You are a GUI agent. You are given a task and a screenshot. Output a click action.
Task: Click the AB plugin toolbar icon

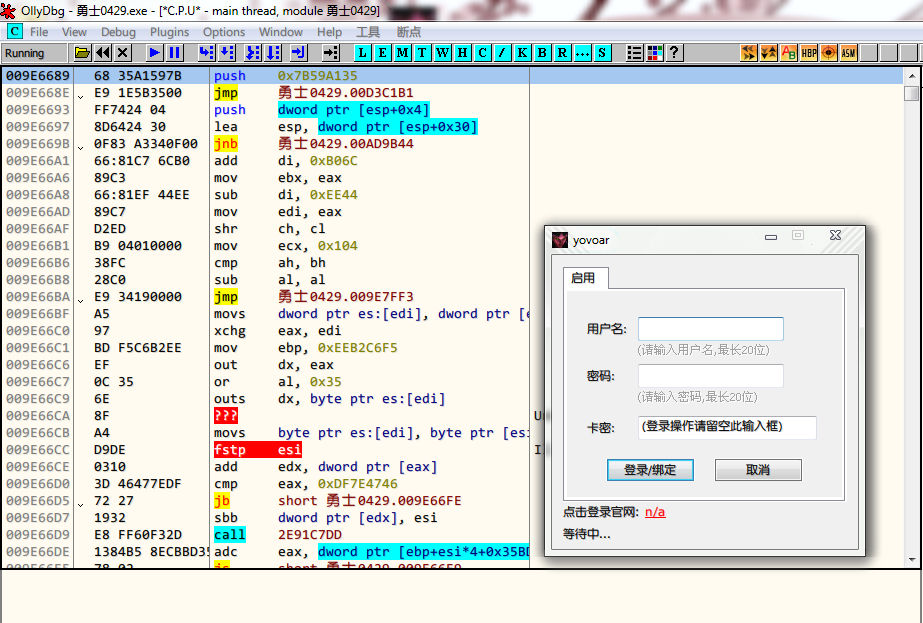pyautogui.click(x=789, y=53)
